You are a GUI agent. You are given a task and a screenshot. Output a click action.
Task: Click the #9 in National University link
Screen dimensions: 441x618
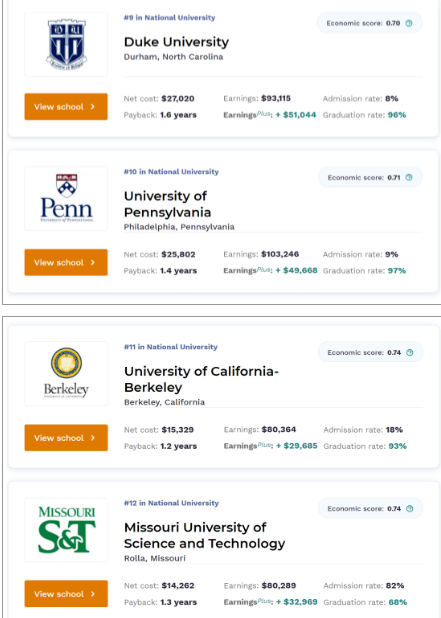169,18
